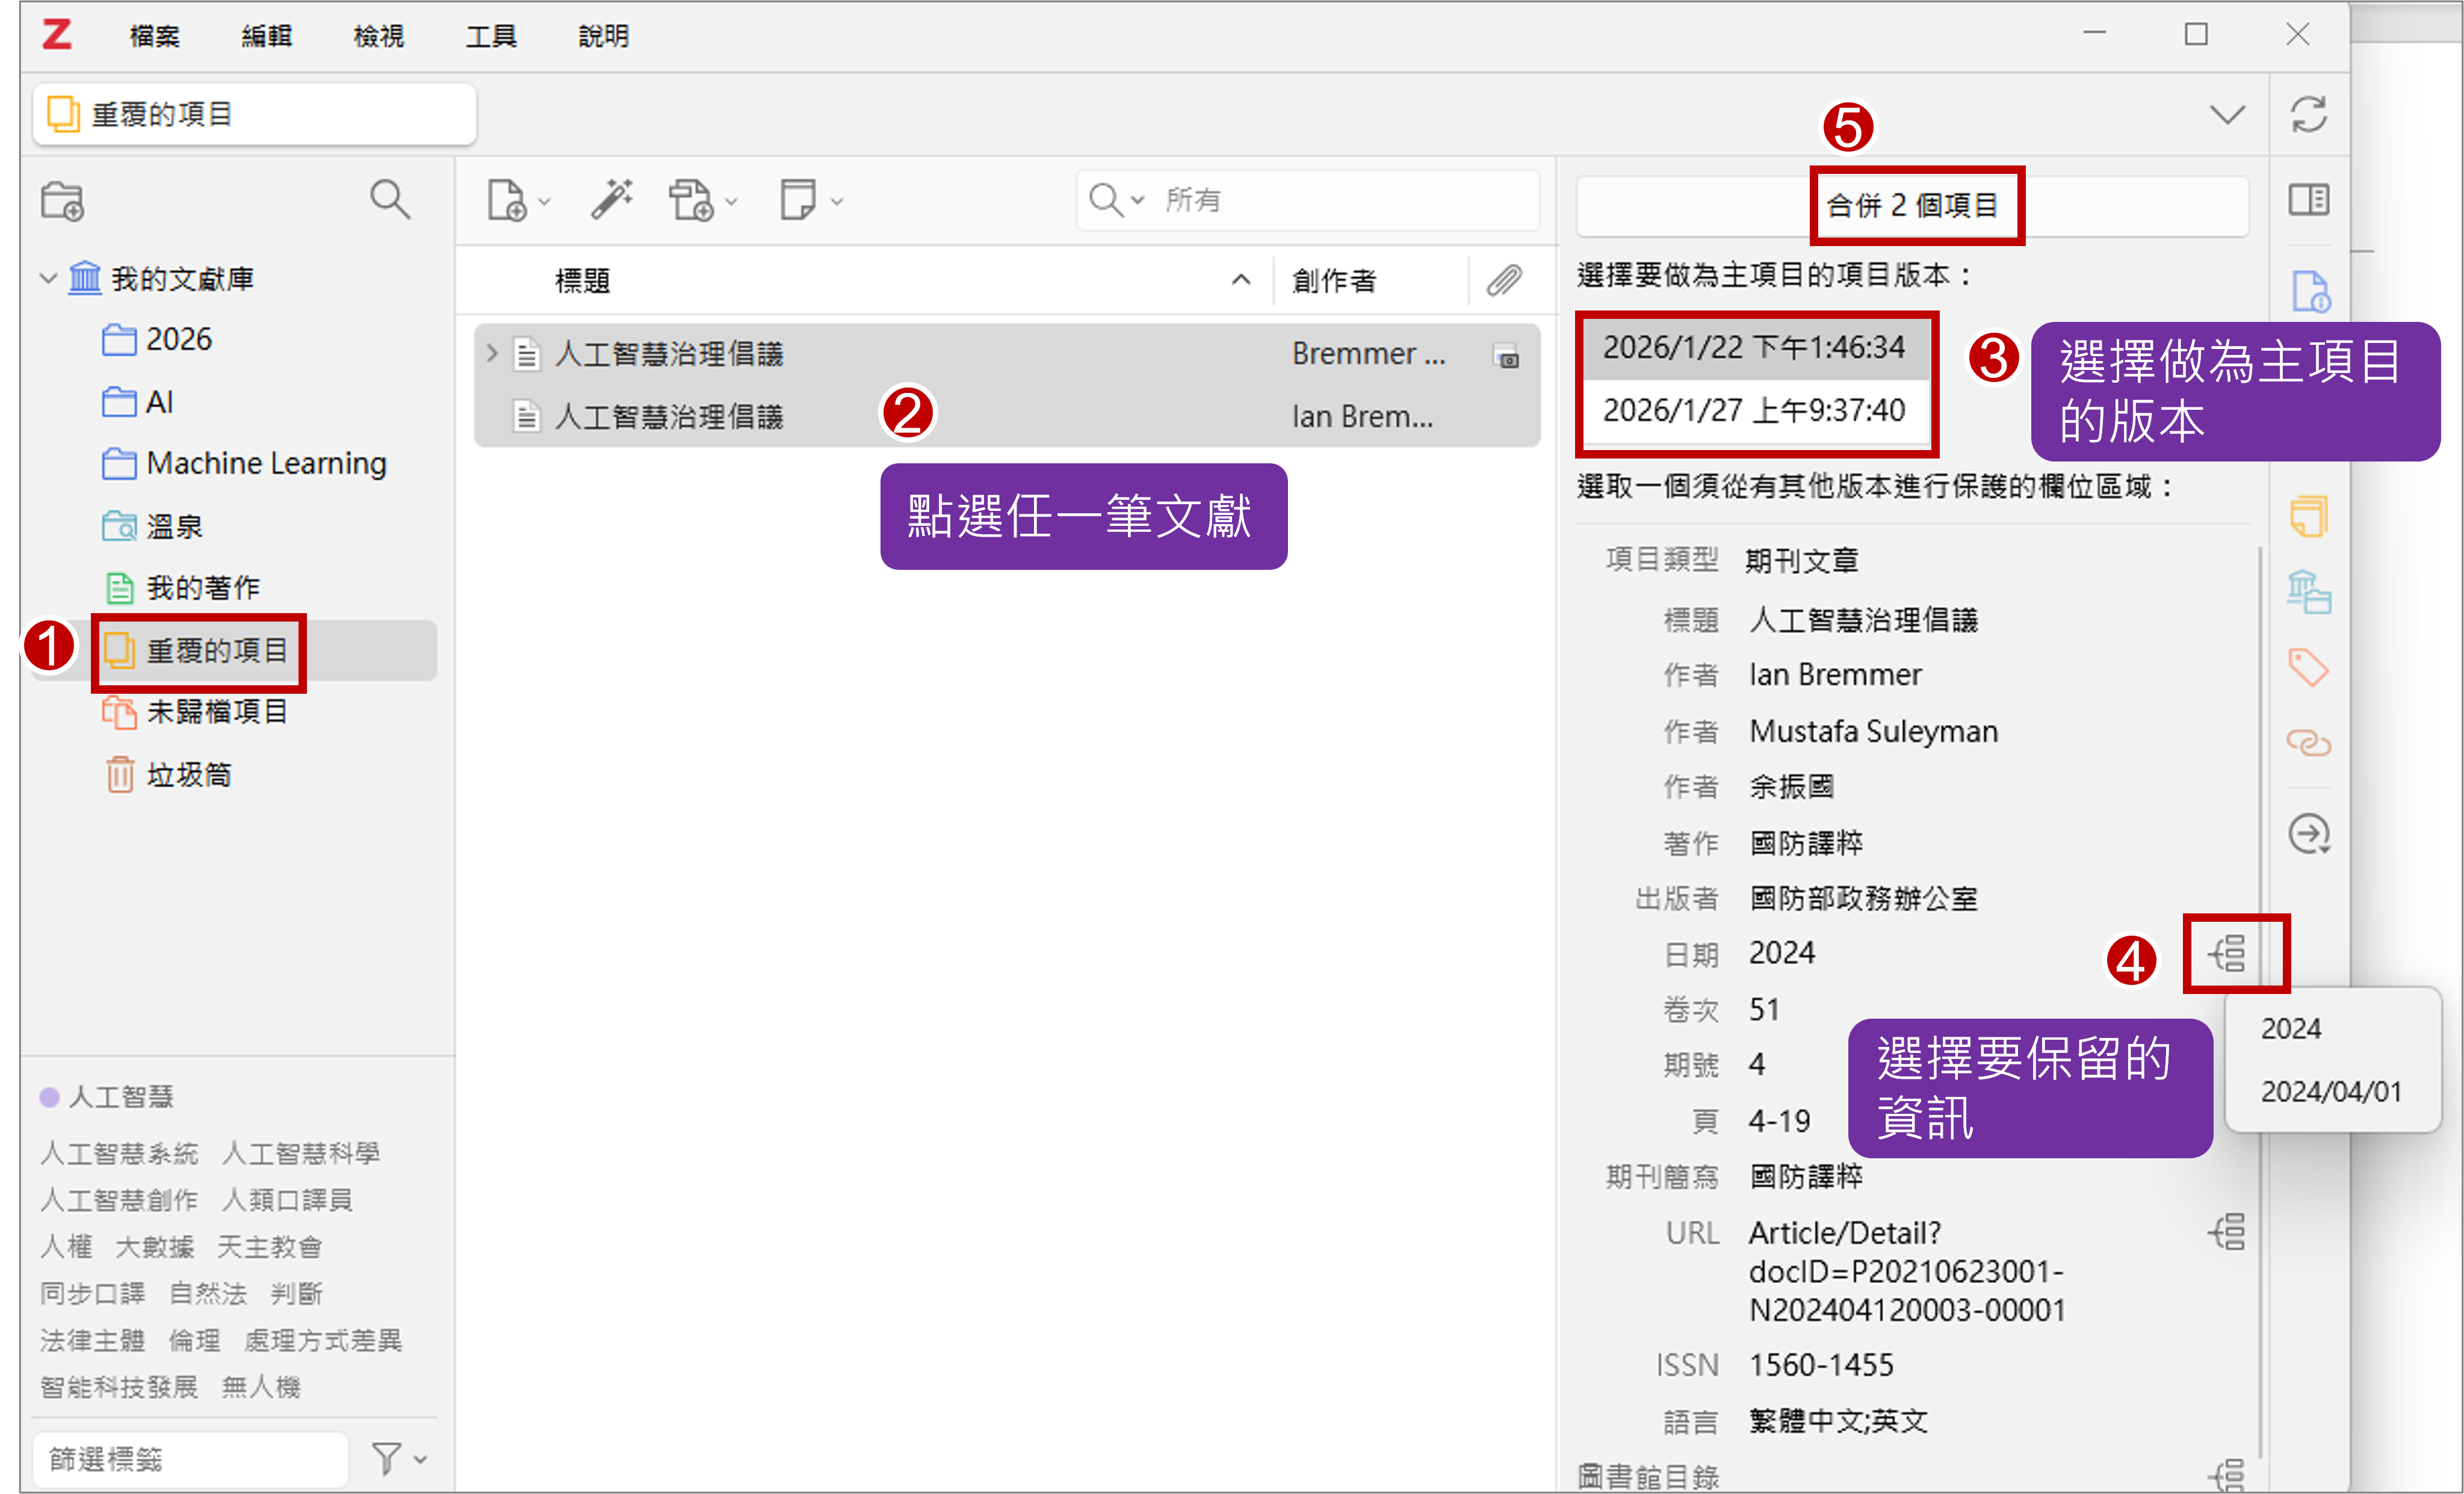Open the new item dropdown arrow
The image size is (2464, 1494).
(544, 201)
